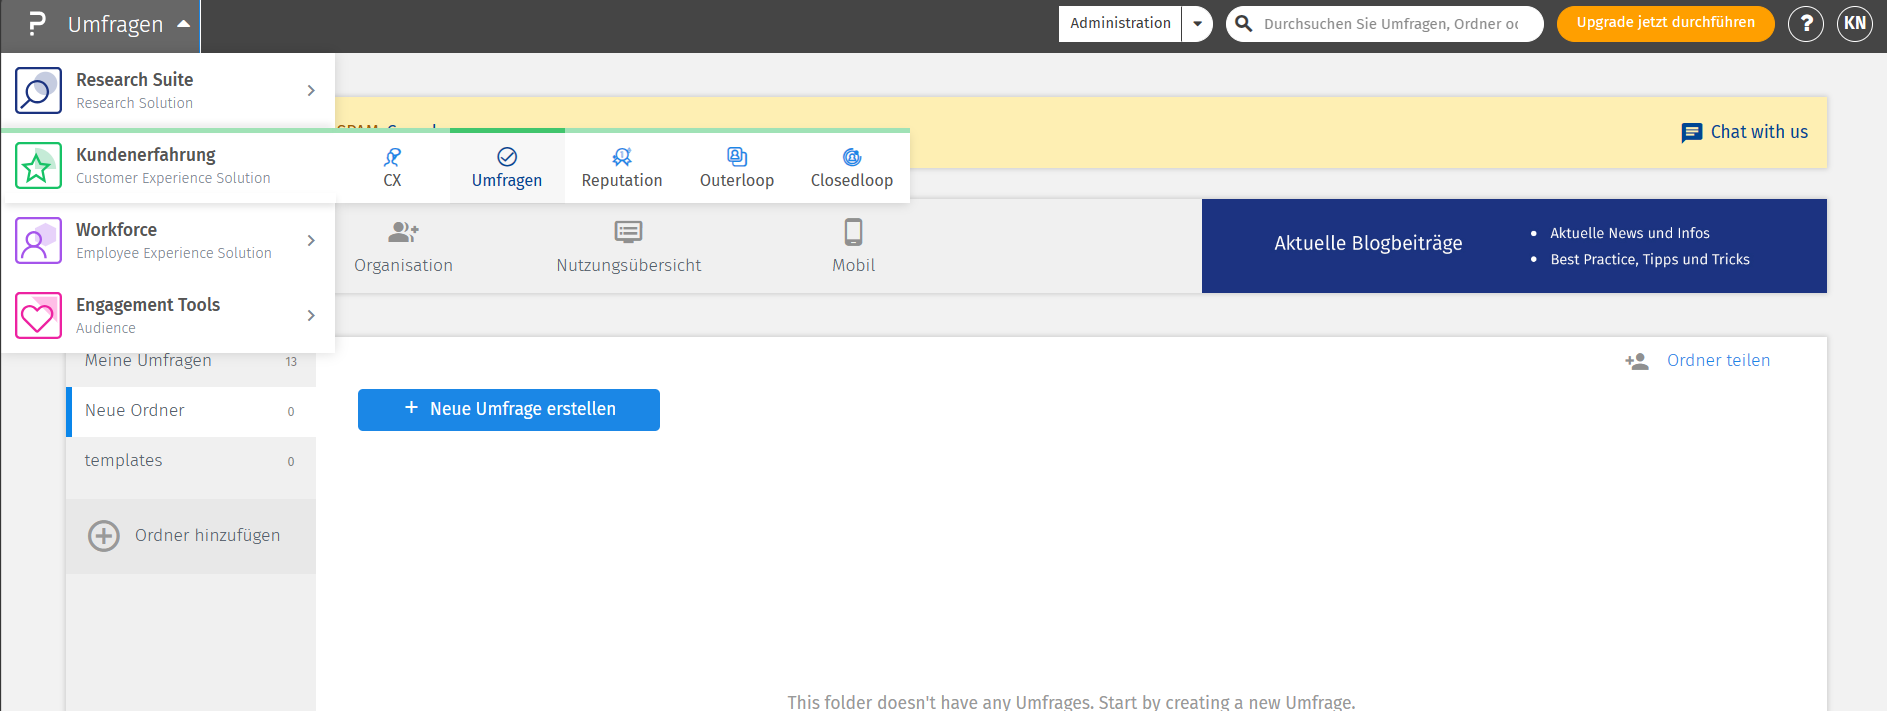Click the Administration button
Viewport: 1887px width, 711px height.
coord(1120,24)
